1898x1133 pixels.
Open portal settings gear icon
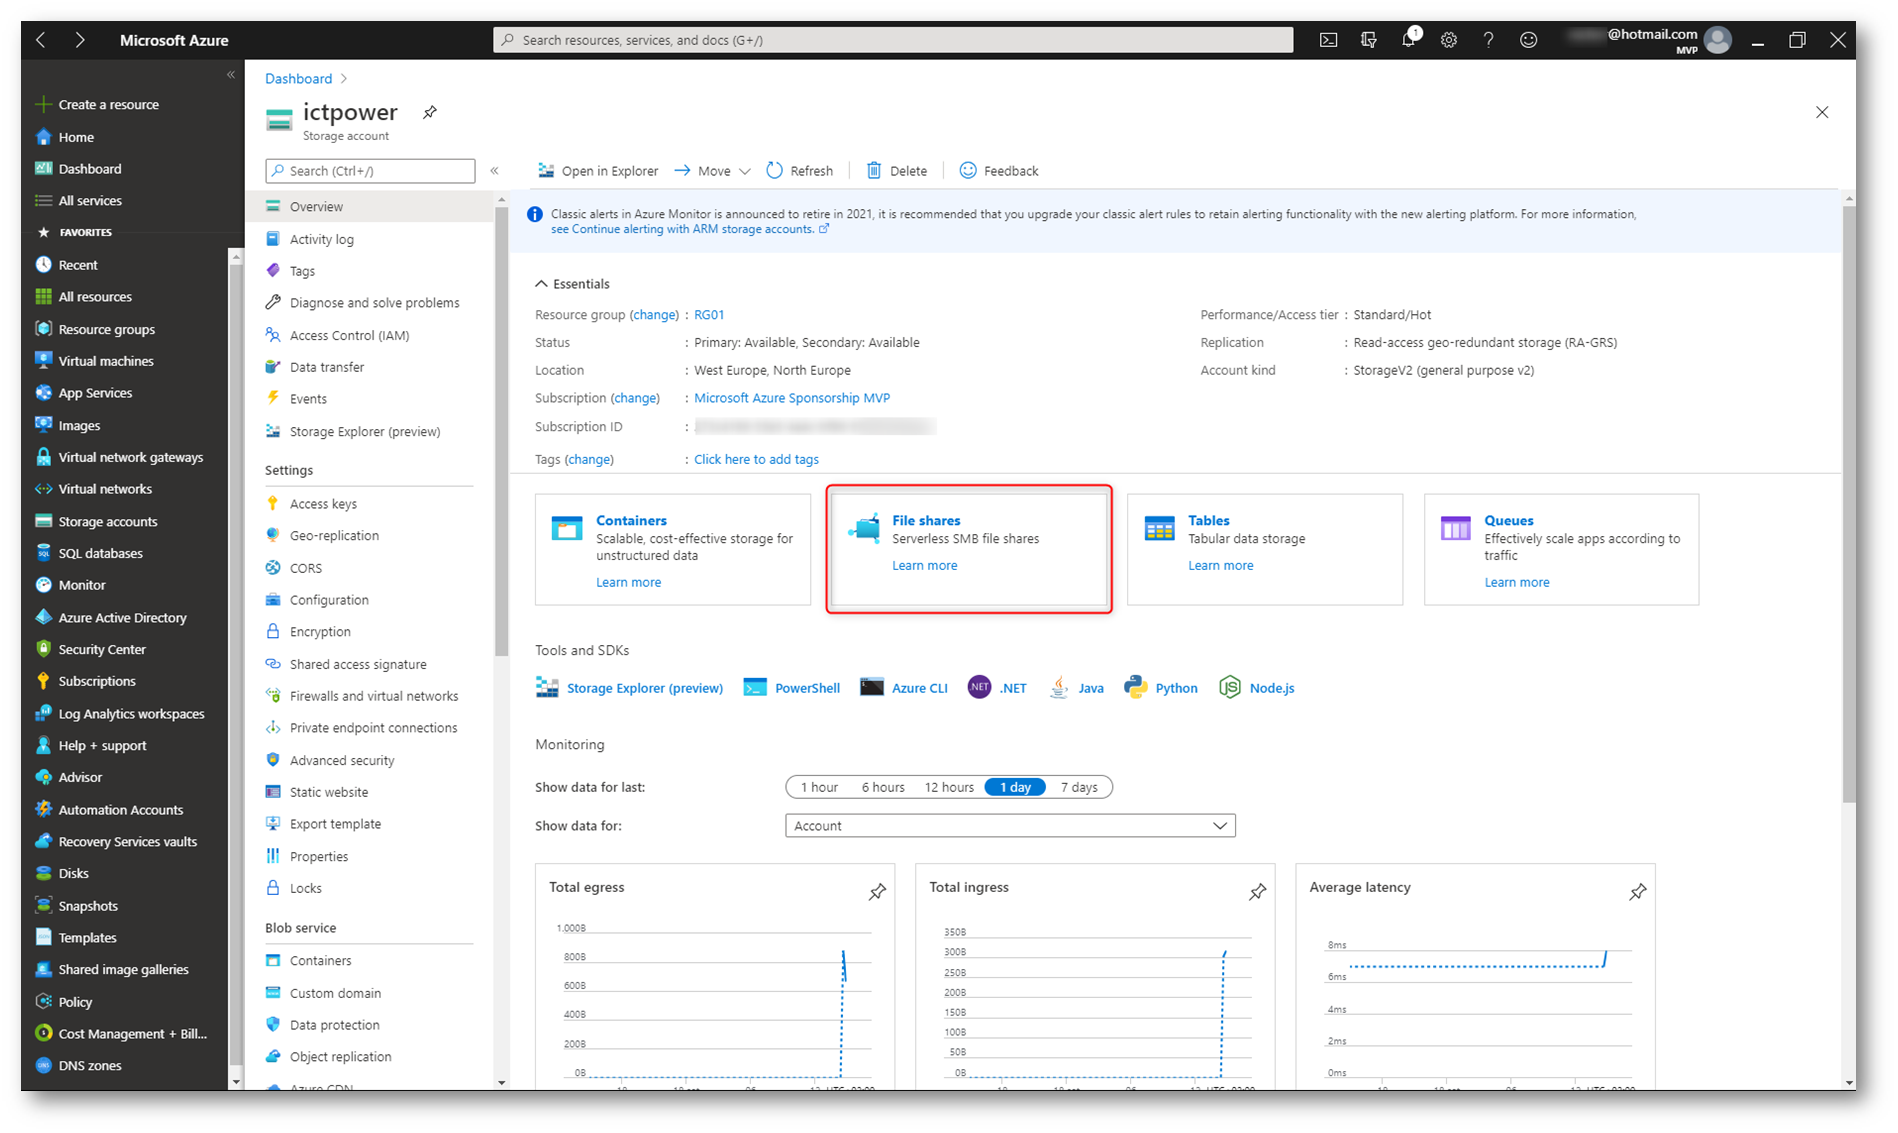1449,40
